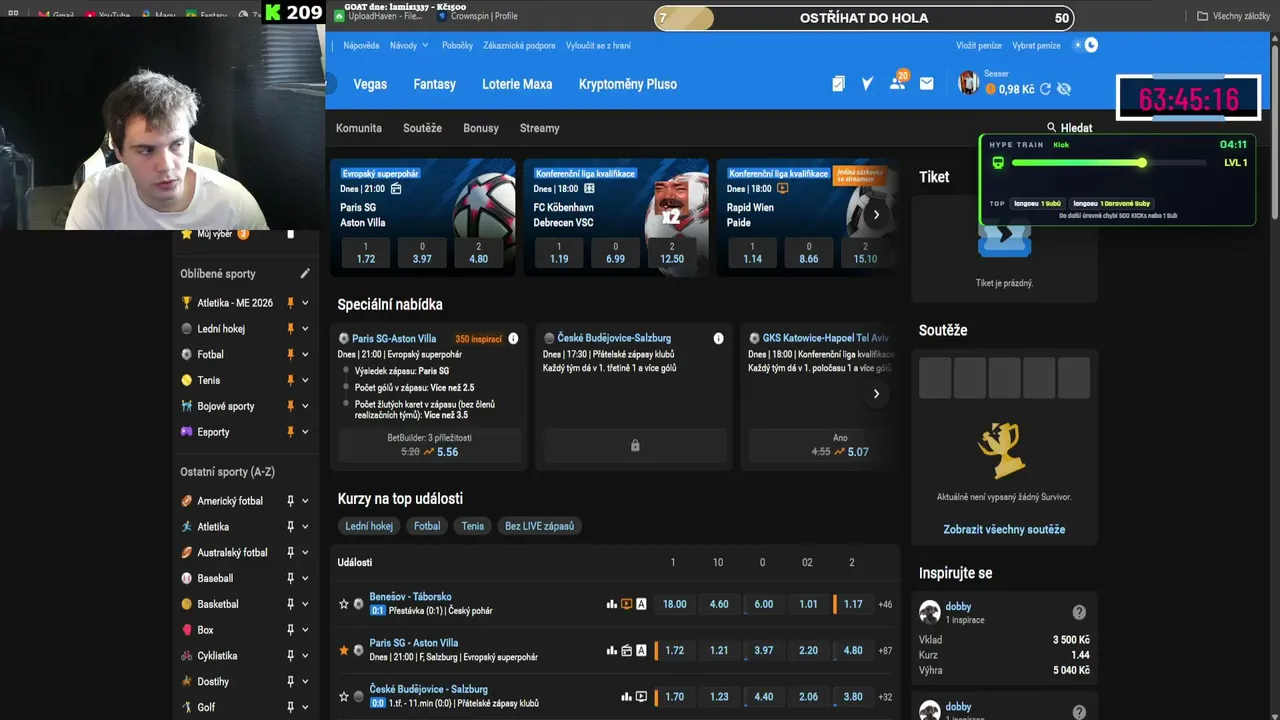Open the Golf sport icon in sidebar

coord(187,707)
